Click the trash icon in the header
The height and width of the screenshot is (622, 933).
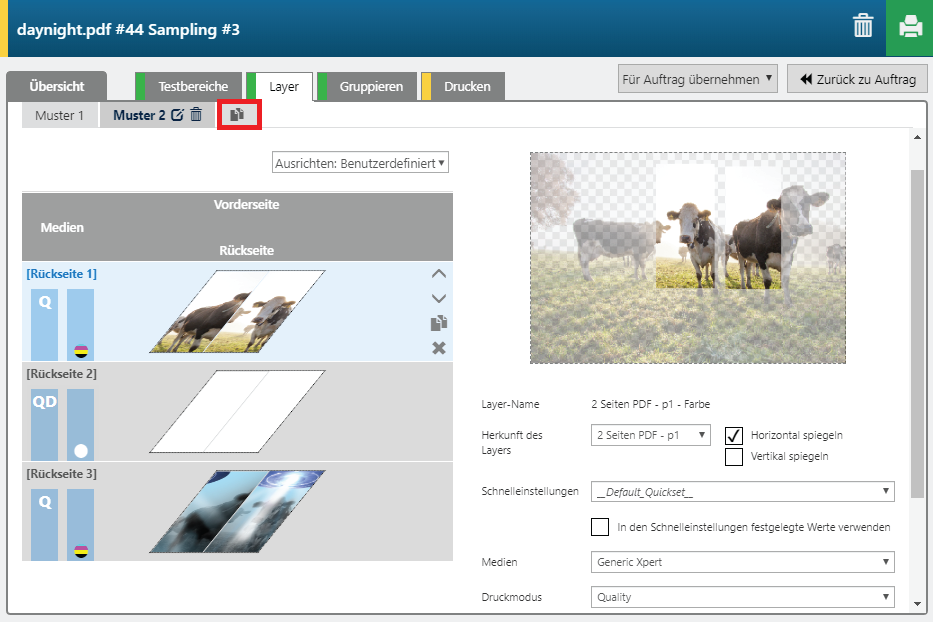(862, 27)
